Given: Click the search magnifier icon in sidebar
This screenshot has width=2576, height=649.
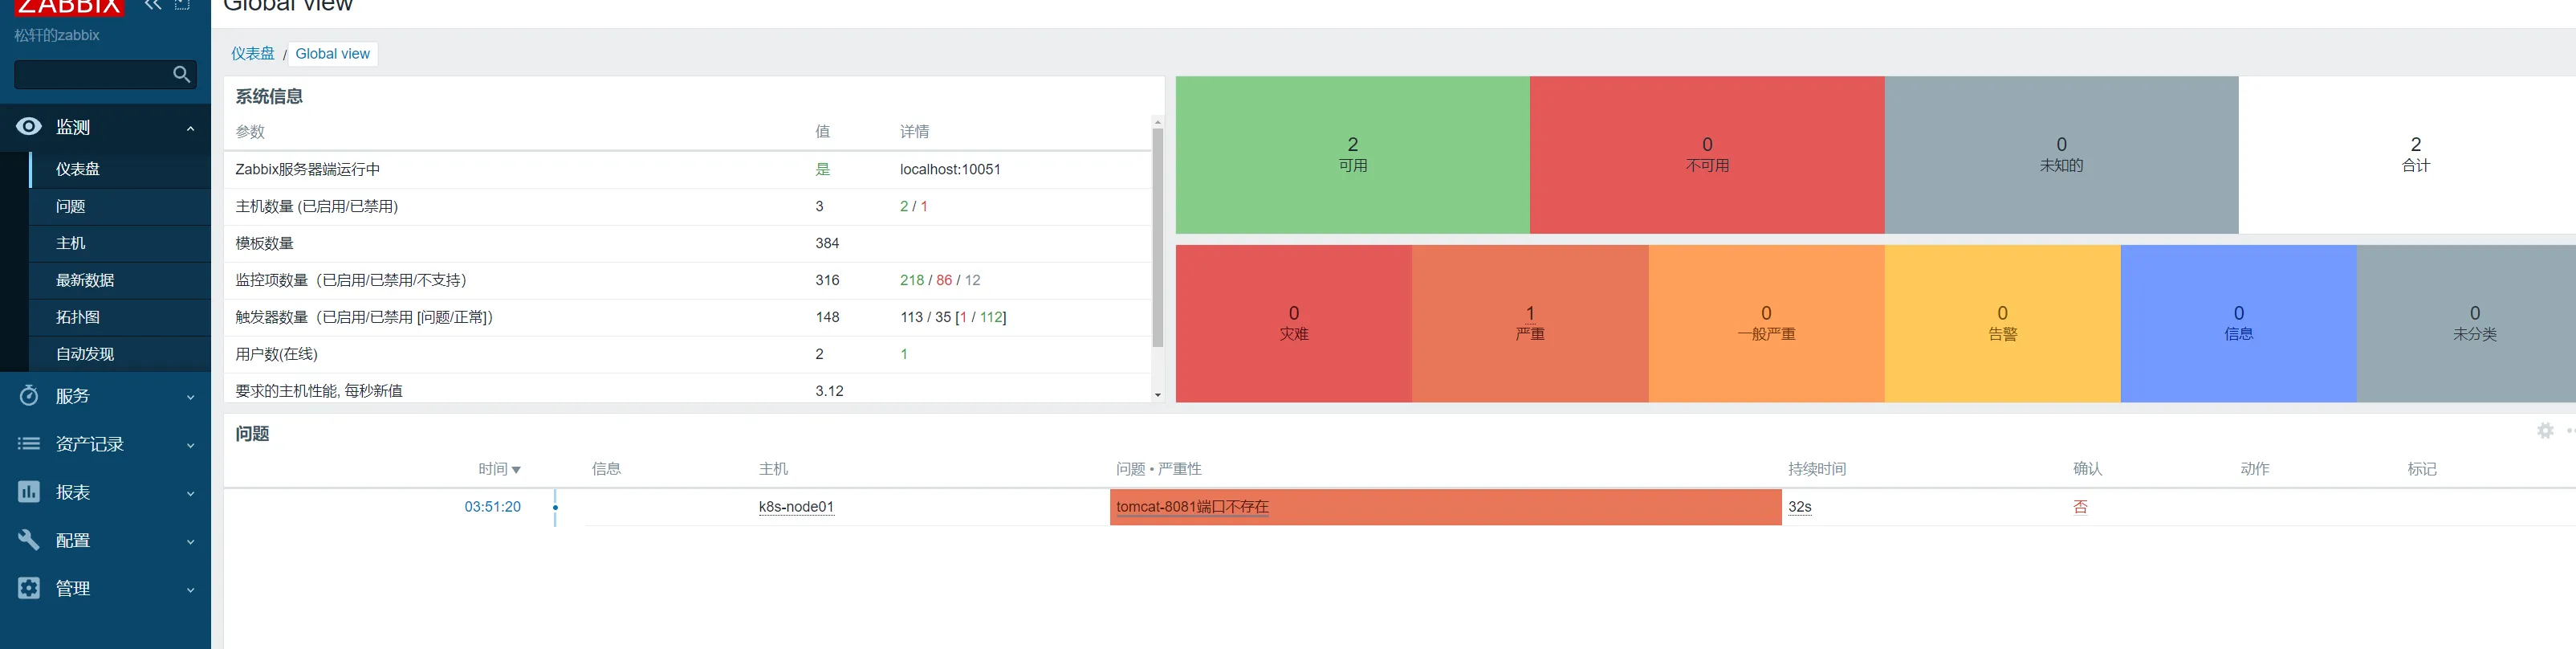Looking at the screenshot, I should [181, 74].
